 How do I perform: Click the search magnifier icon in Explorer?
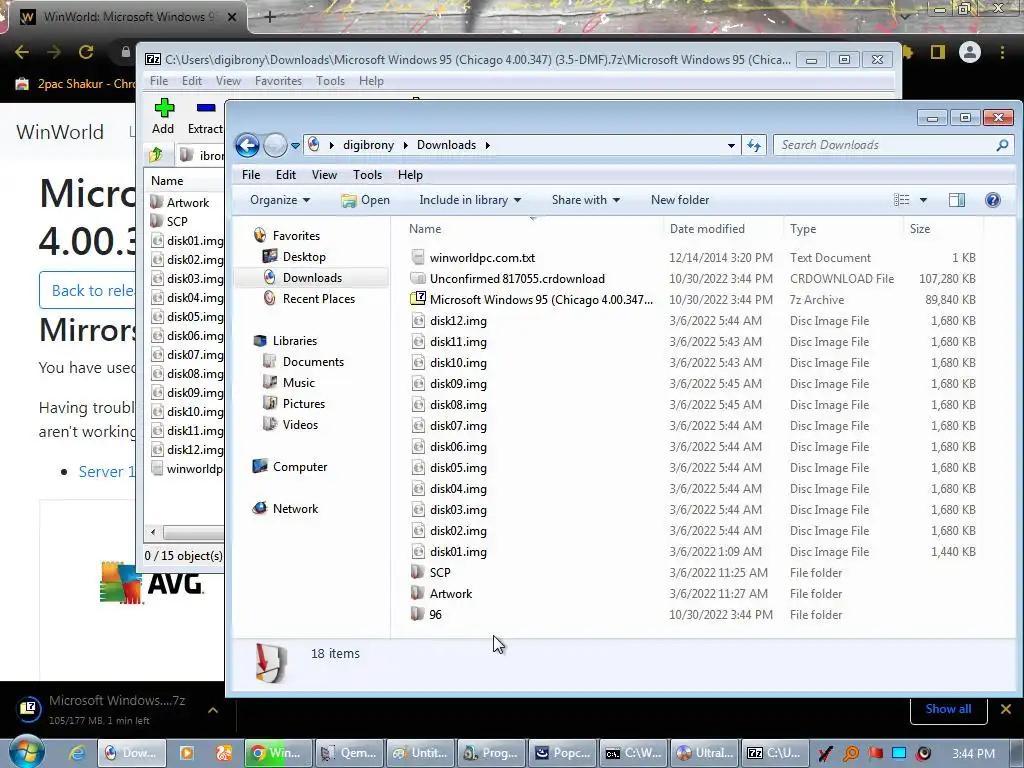[1002, 145]
